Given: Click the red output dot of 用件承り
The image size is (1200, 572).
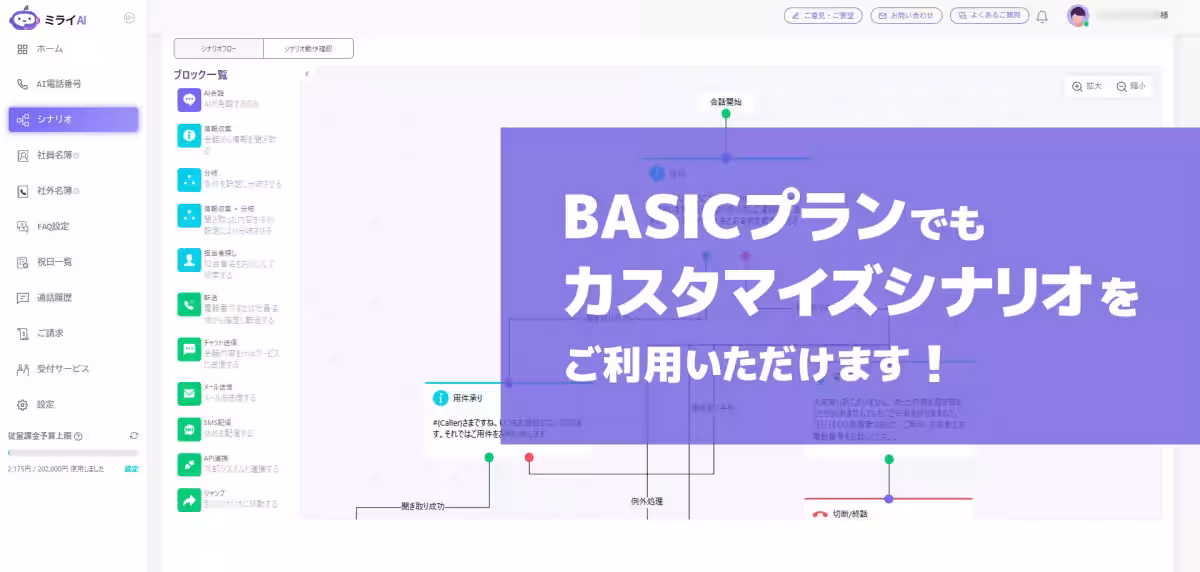Looking at the screenshot, I should [x=529, y=457].
